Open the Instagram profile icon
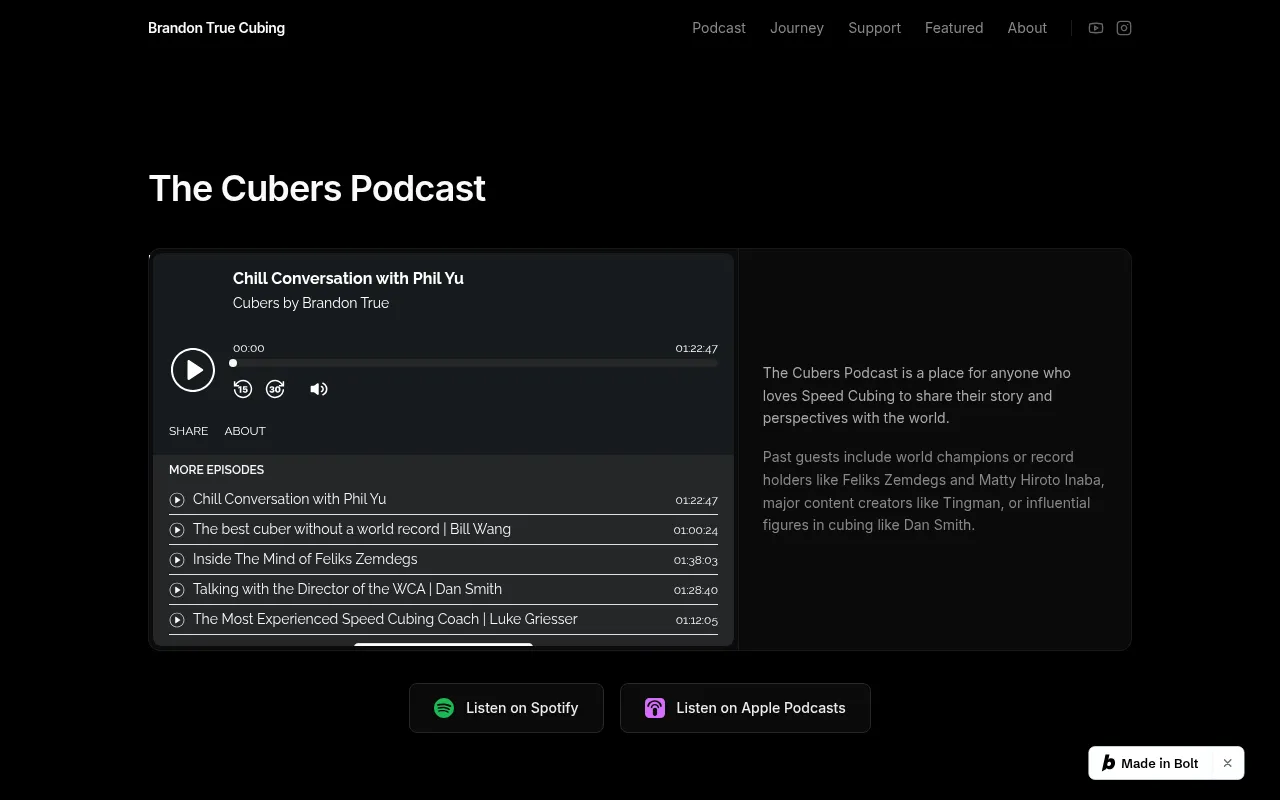 click(x=1124, y=28)
